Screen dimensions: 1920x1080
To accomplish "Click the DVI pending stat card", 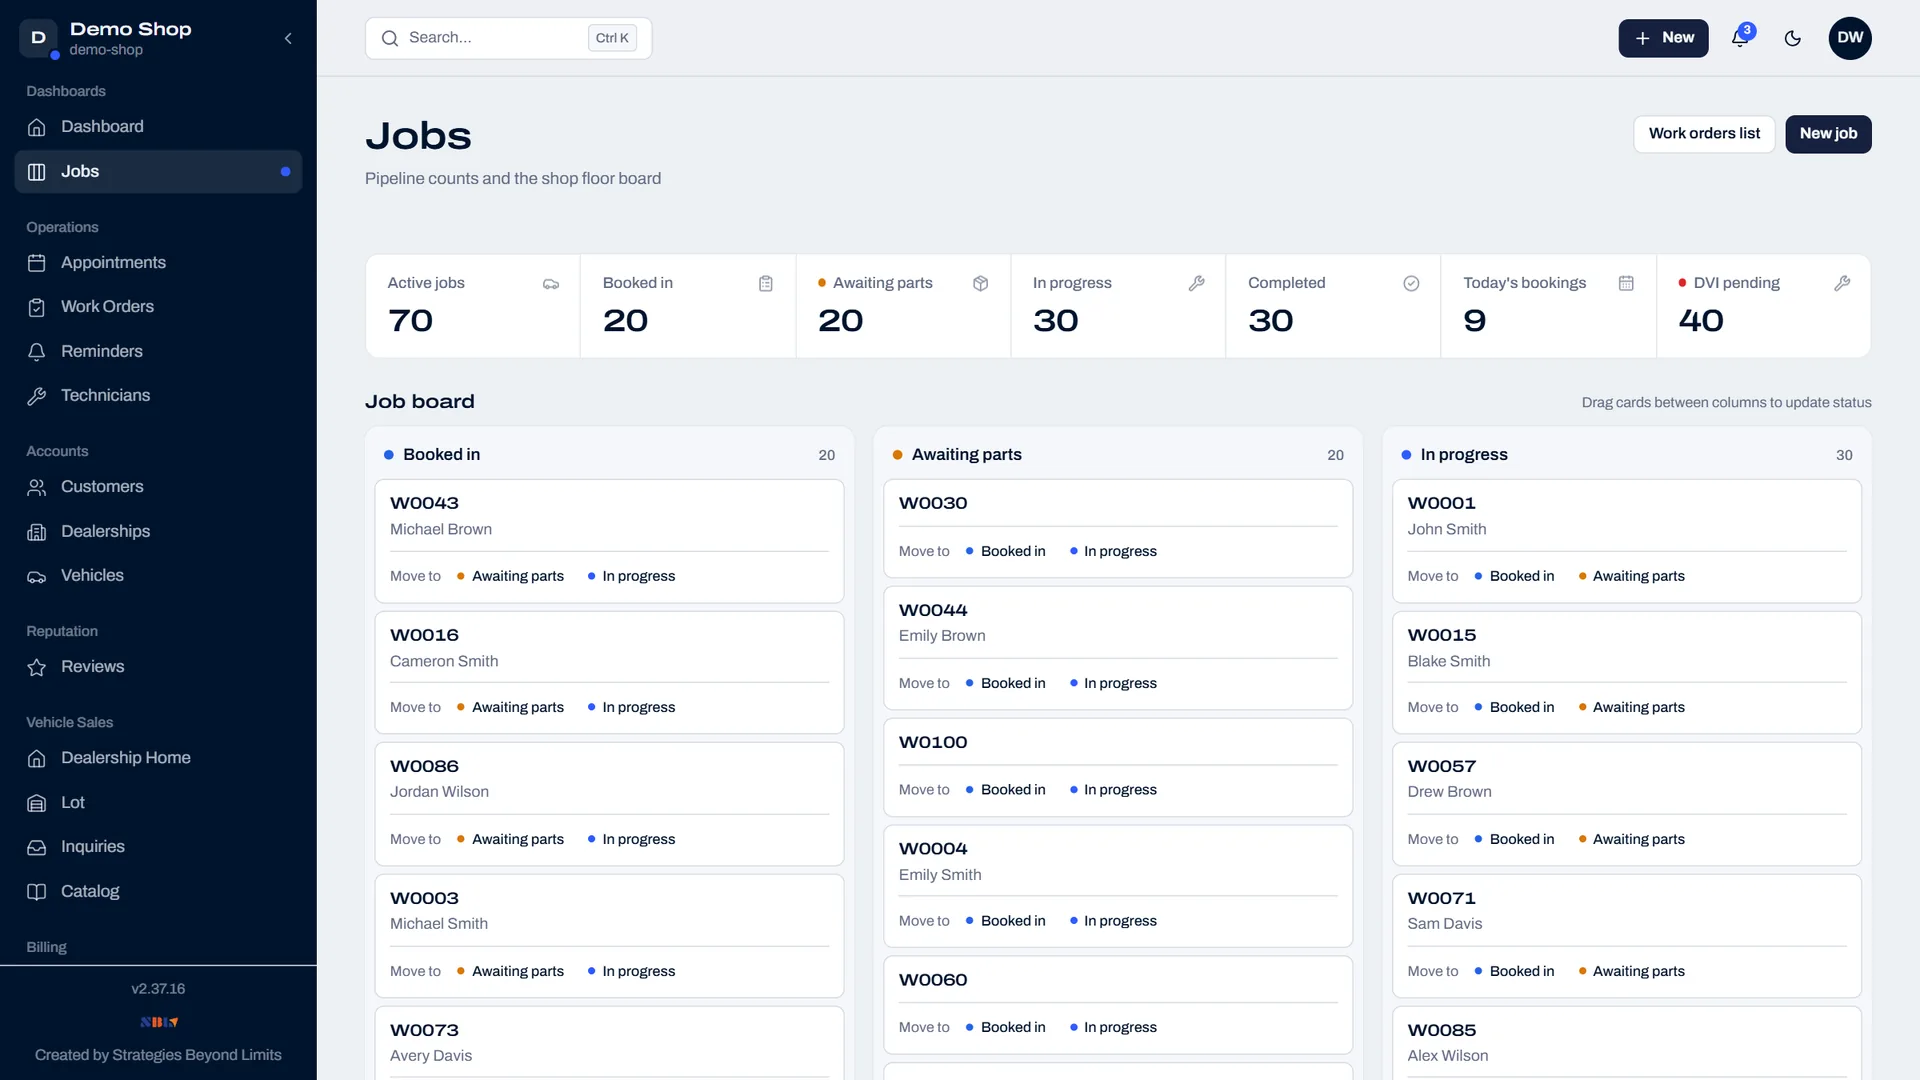I will point(1763,306).
